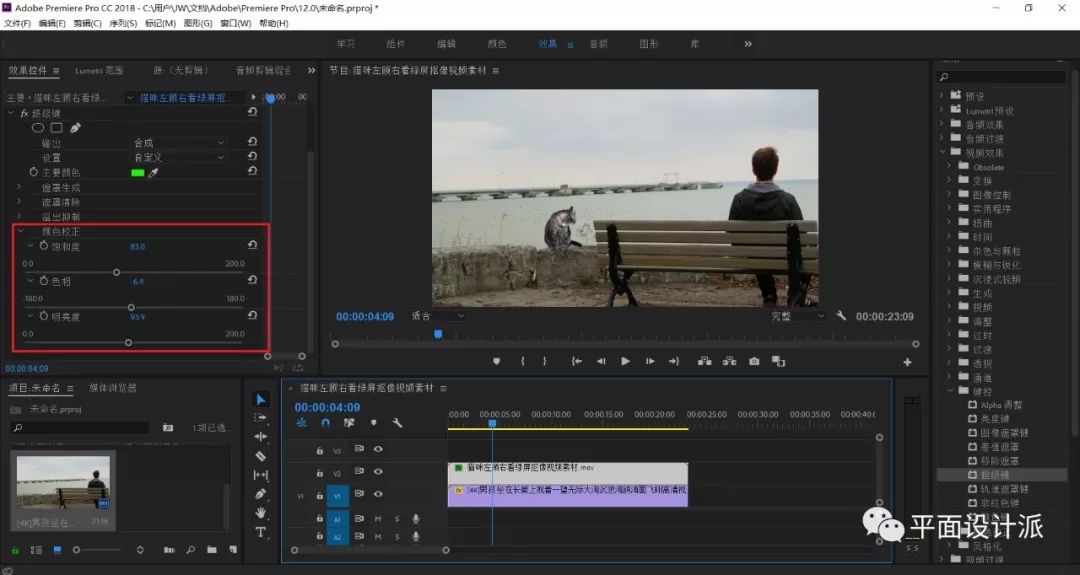1080x575 pixels.
Task: Open the 剪辑(C) menu
Action: click(x=87, y=23)
